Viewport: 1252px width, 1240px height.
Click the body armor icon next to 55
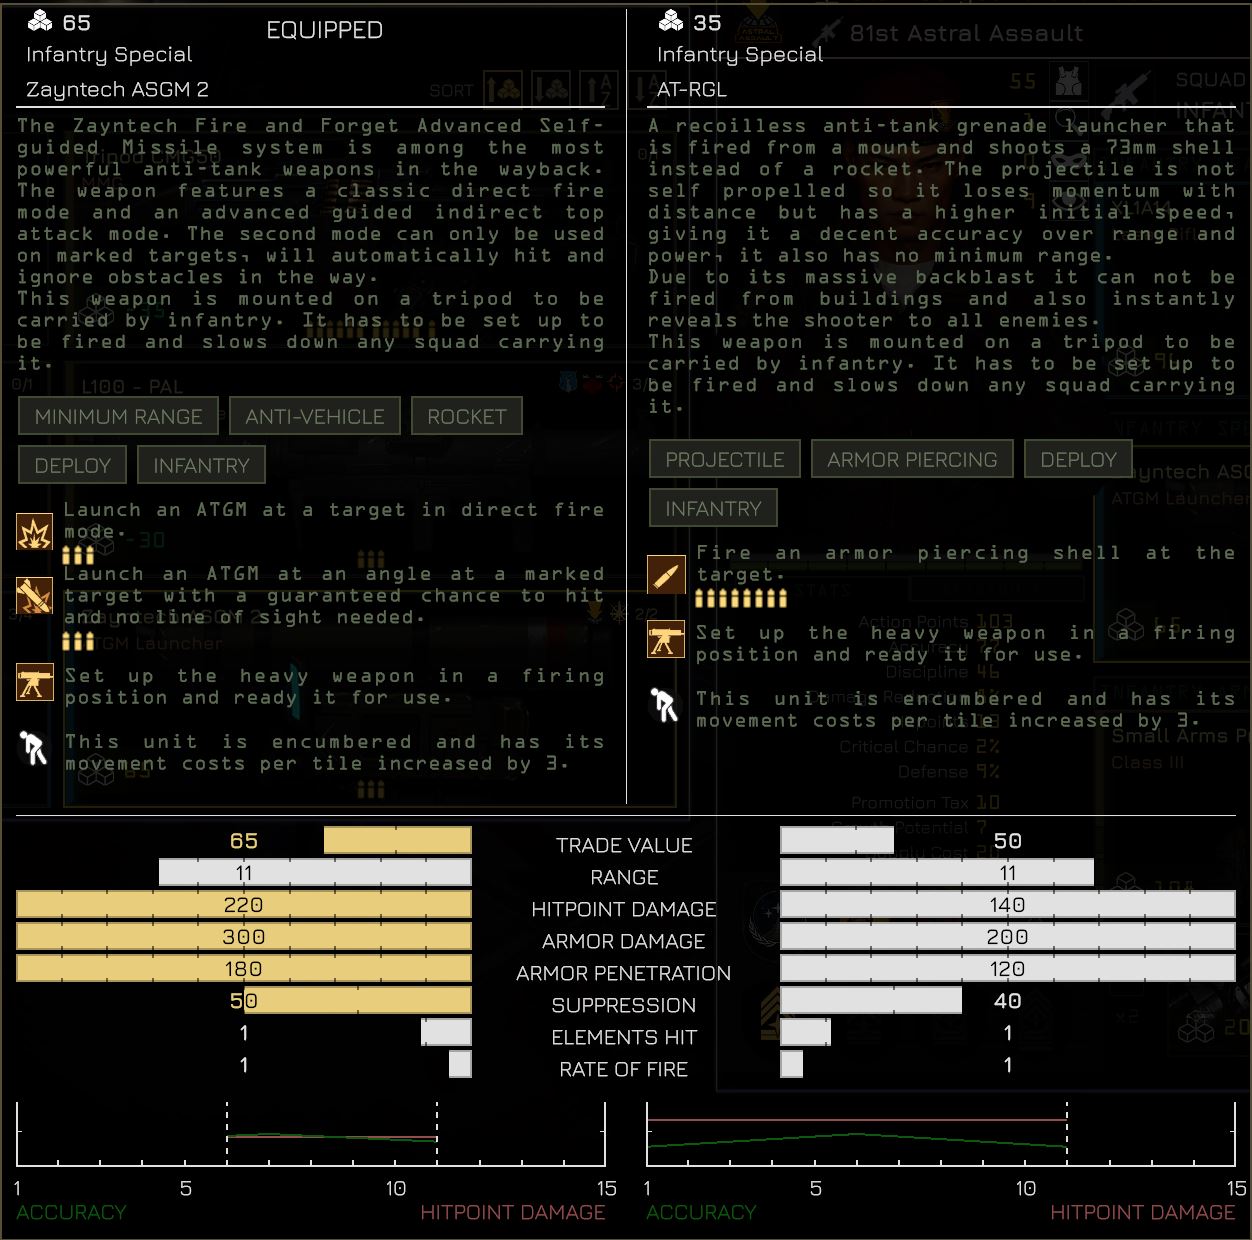[x=1069, y=80]
